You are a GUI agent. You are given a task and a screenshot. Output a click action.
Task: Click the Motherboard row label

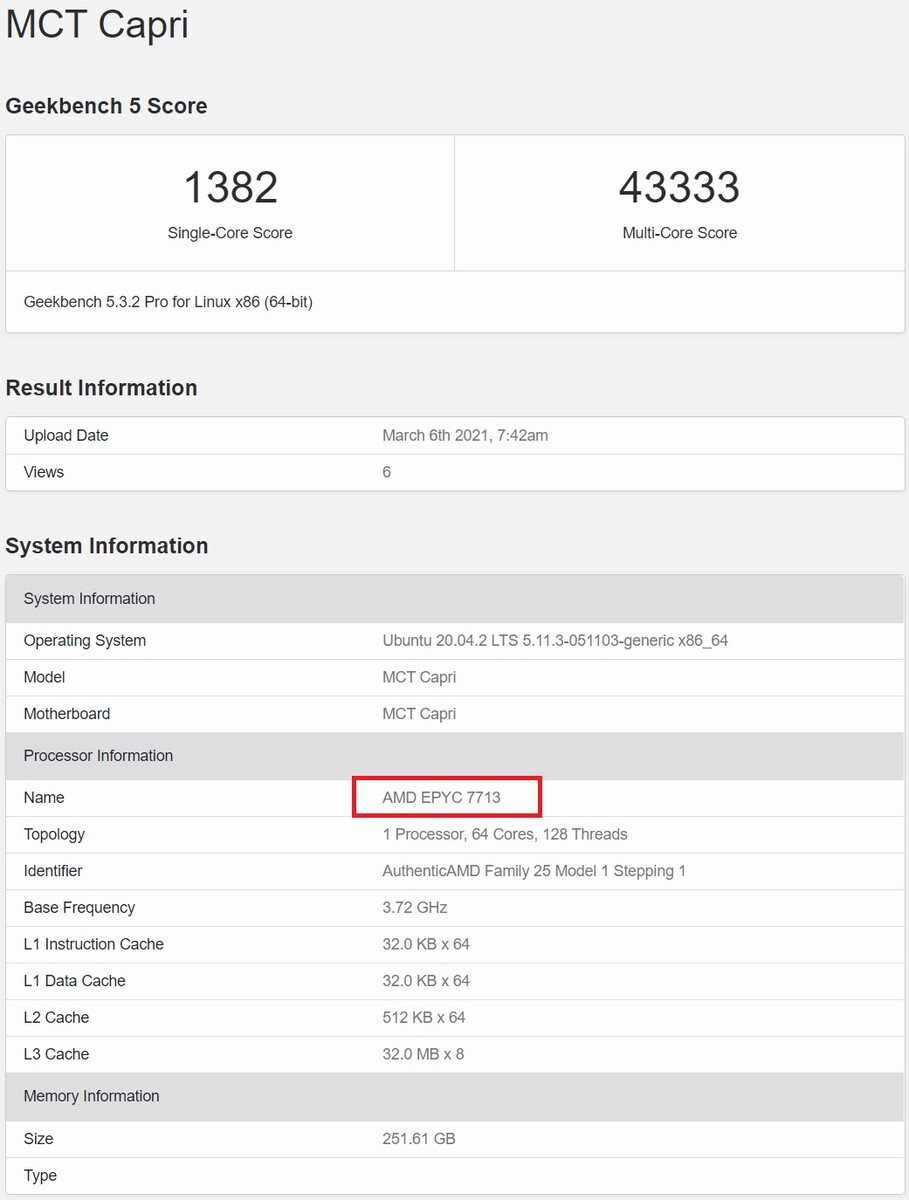coord(67,714)
